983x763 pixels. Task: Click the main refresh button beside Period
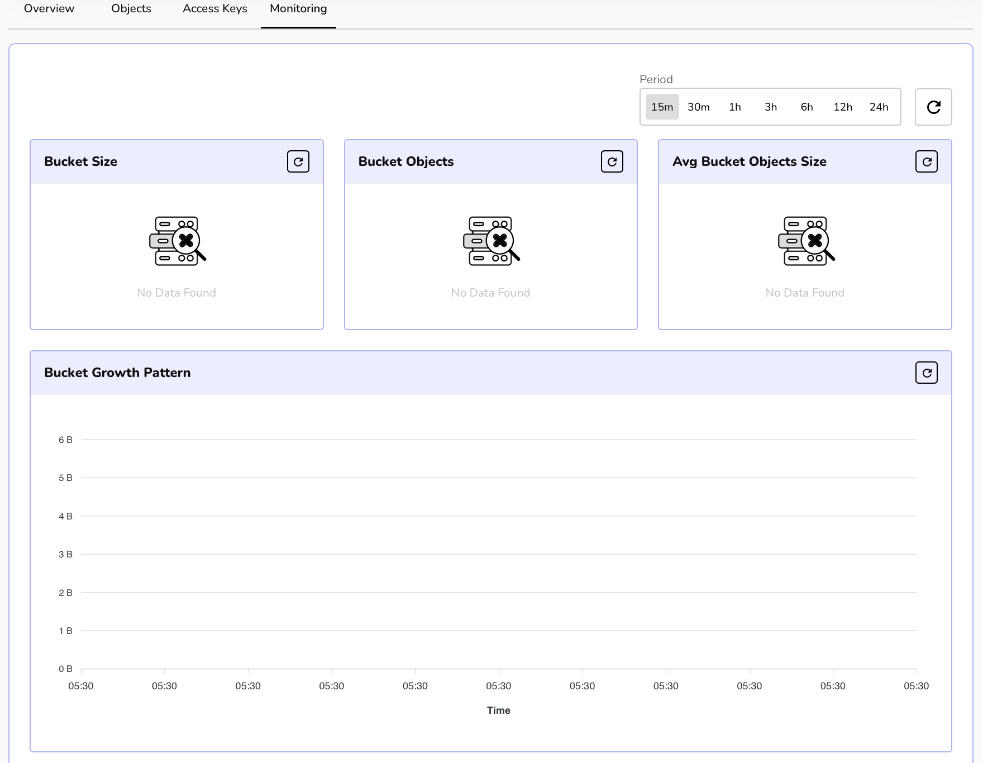[933, 107]
